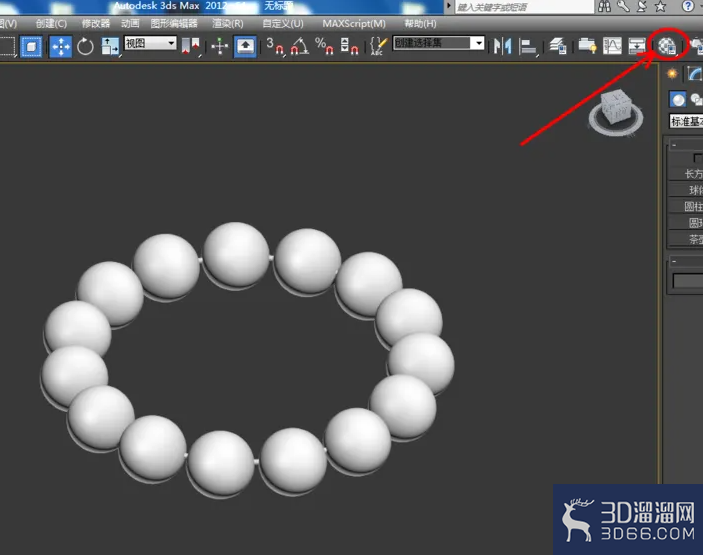Image resolution: width=703 pixels, height=555 pixels.
Task: Toggle keyboard shortcut override button
Action: point(245,46)
